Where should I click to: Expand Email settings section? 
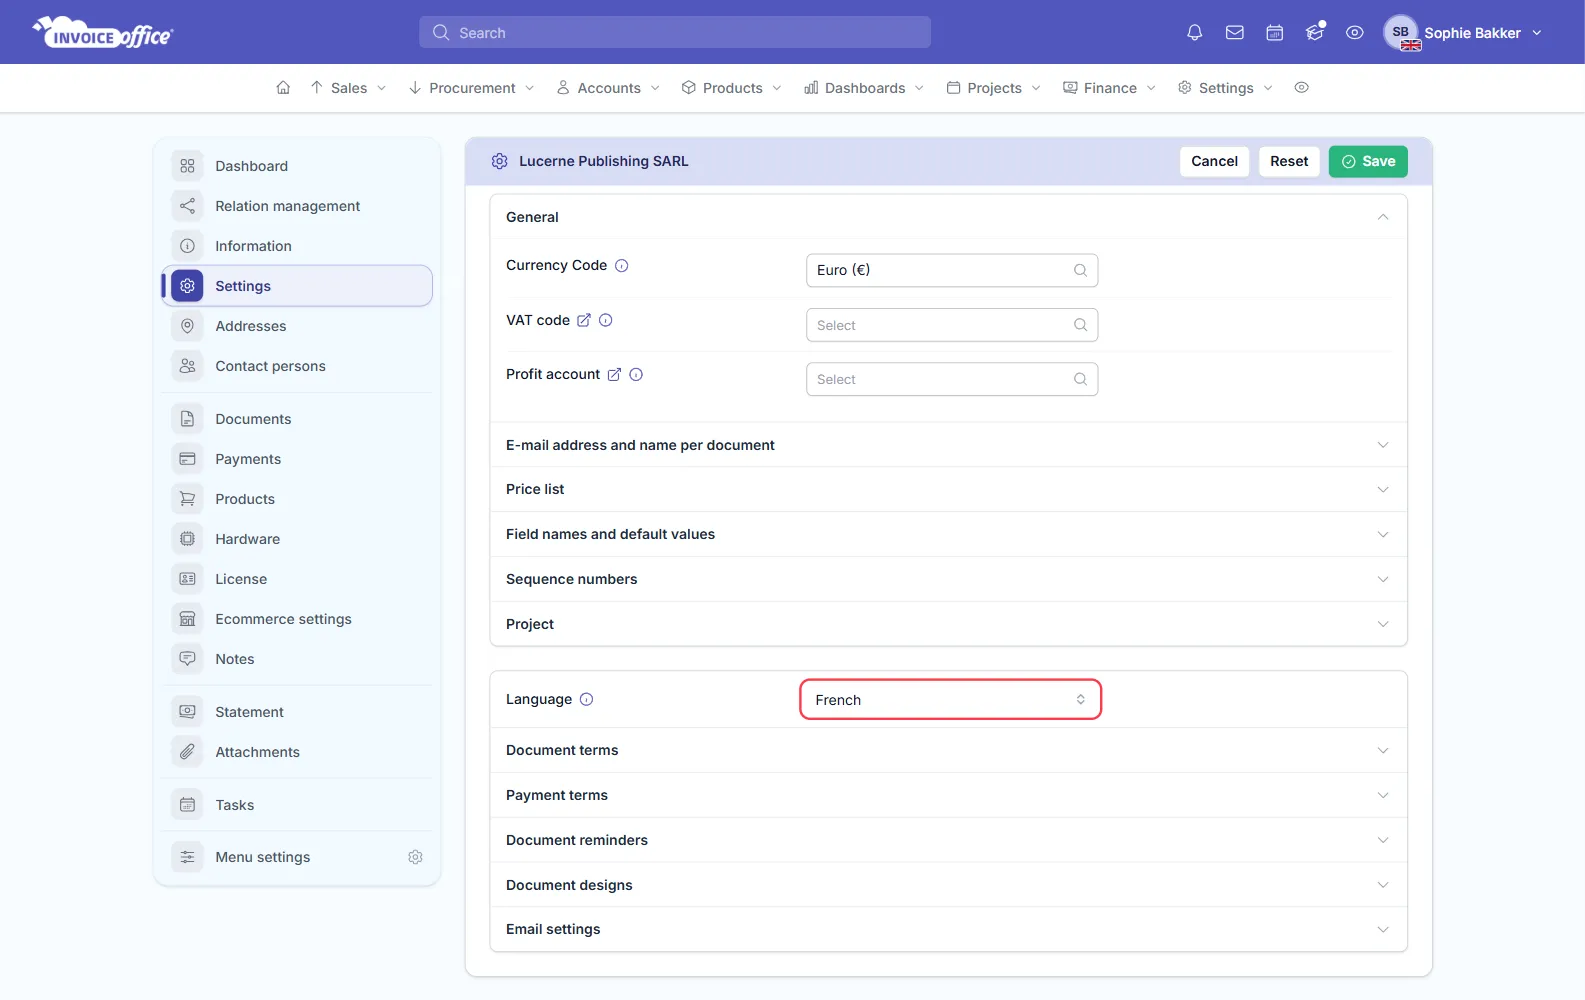pos(948,929)
